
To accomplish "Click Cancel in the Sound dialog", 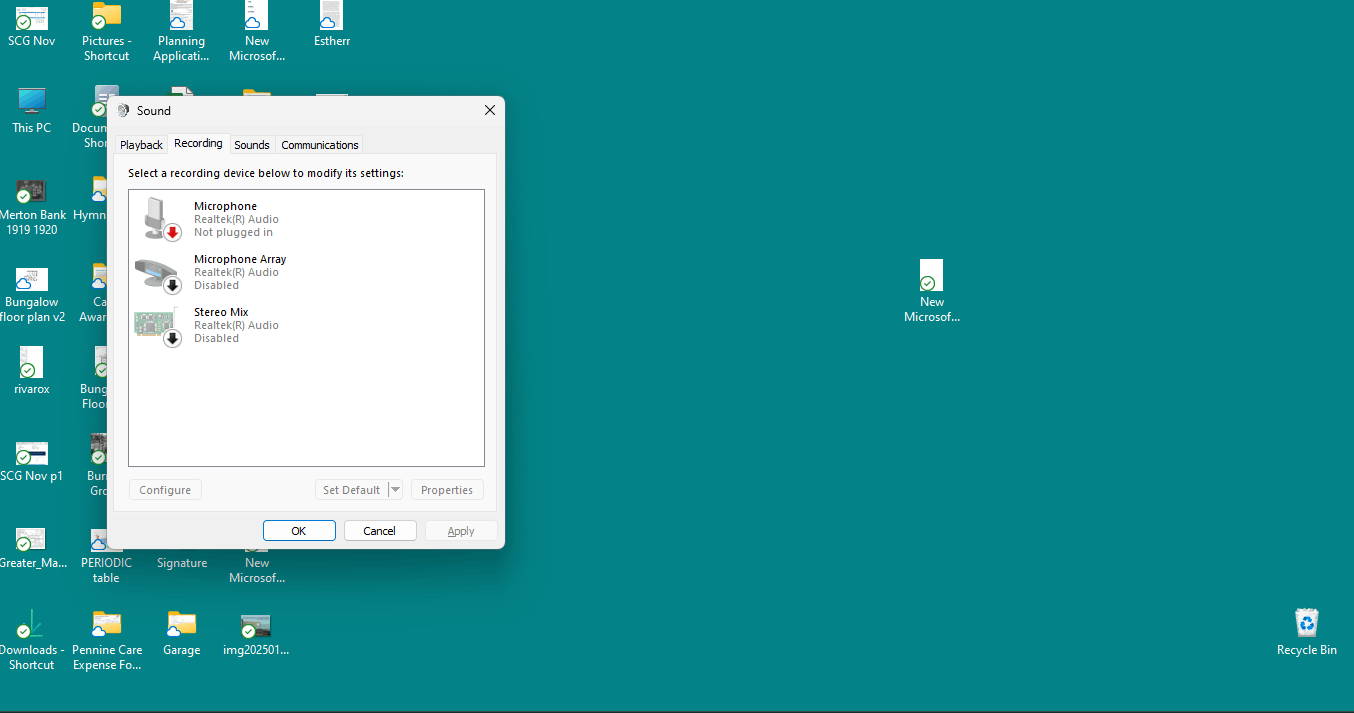I will (x=379, y=531).
